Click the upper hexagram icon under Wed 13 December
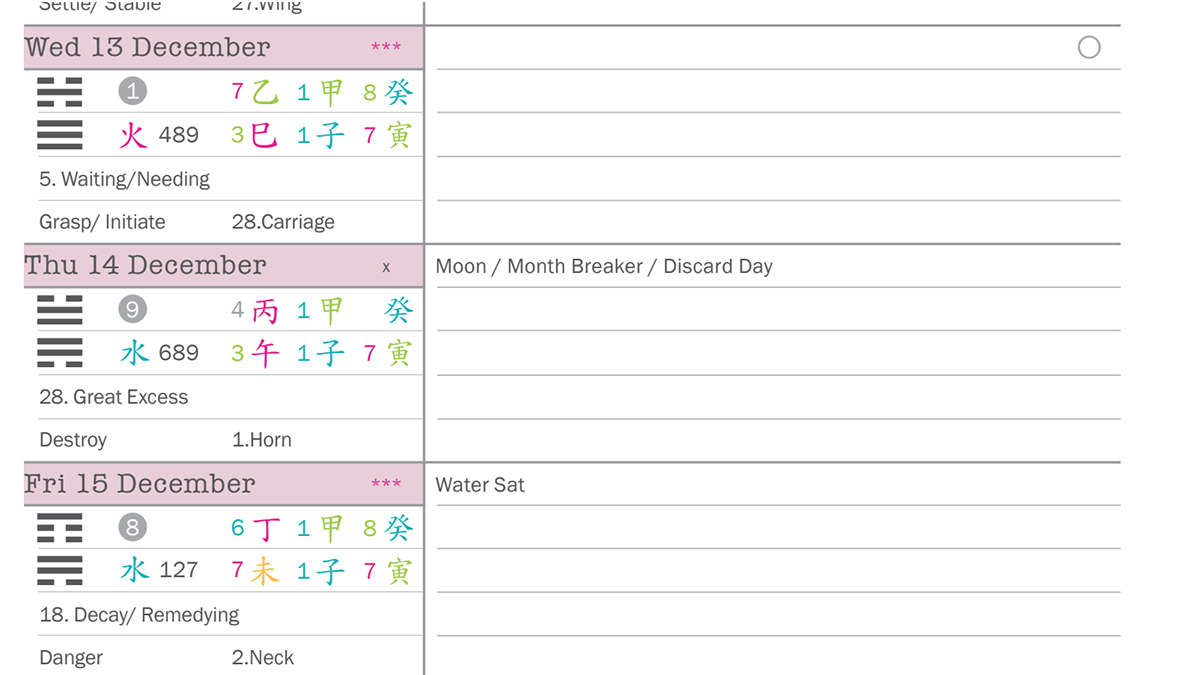 60,92
